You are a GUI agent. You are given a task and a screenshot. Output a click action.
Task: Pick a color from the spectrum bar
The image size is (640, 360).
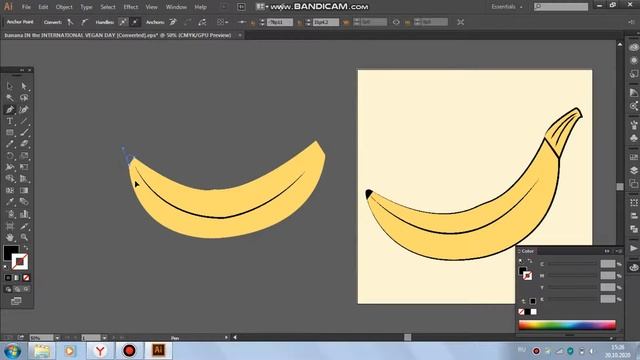pos(567,325)
